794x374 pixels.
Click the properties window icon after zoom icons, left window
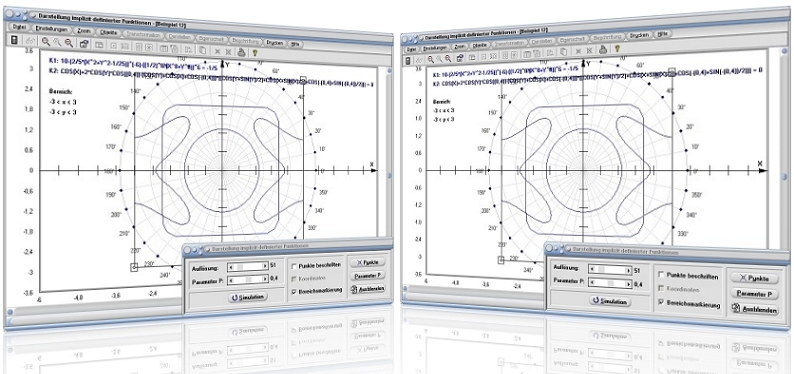click(x=84, y=44)
